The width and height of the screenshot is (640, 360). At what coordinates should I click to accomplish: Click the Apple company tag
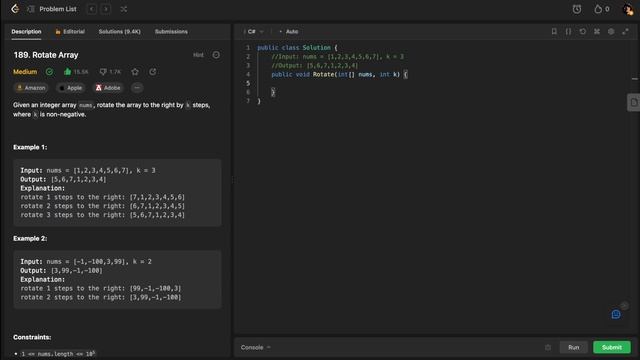(x=71, y=88)
